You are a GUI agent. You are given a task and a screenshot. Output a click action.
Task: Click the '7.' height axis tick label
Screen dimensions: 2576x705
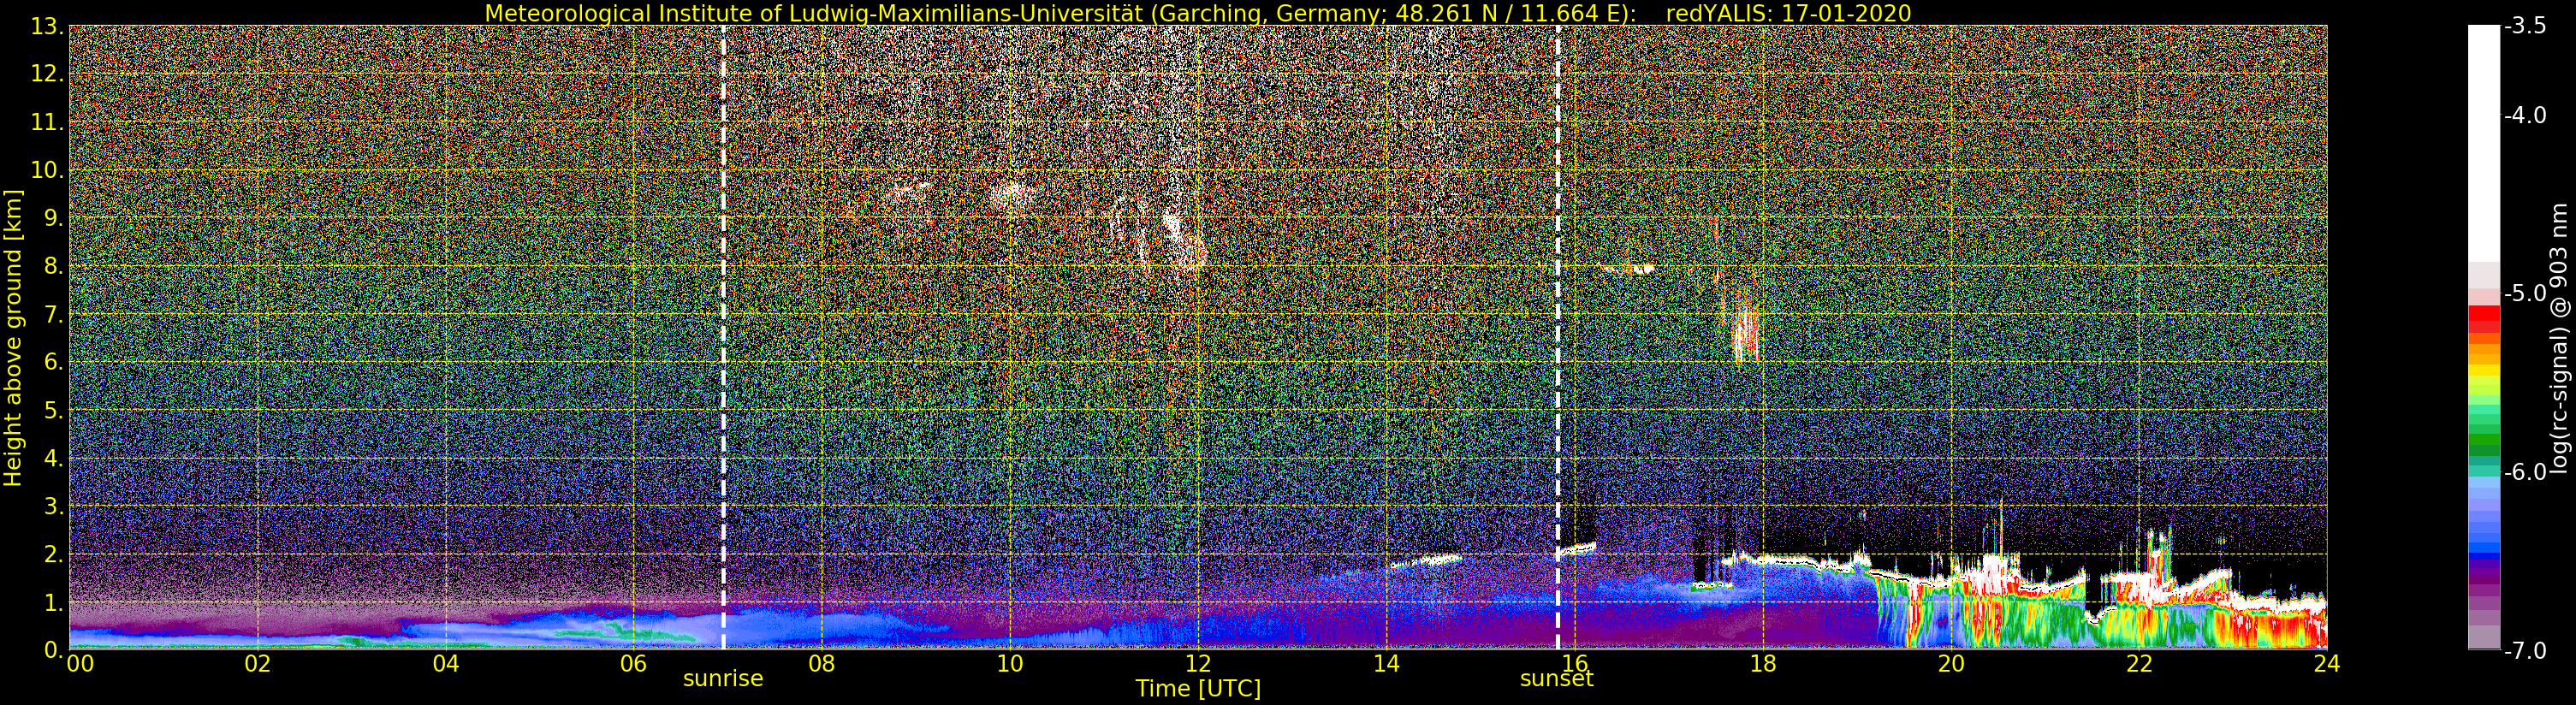coord(54,314)
